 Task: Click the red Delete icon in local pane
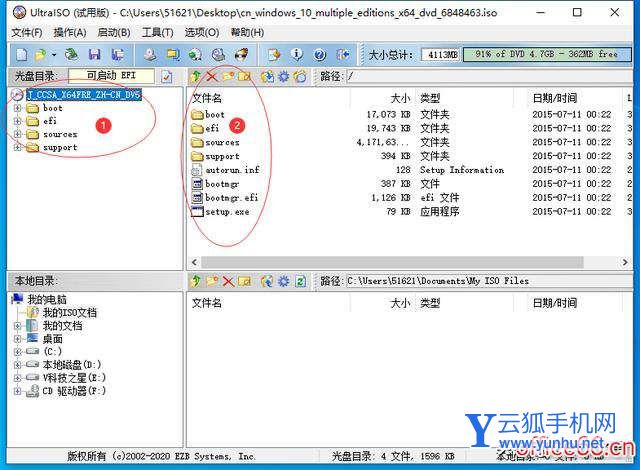coord(228,281)
